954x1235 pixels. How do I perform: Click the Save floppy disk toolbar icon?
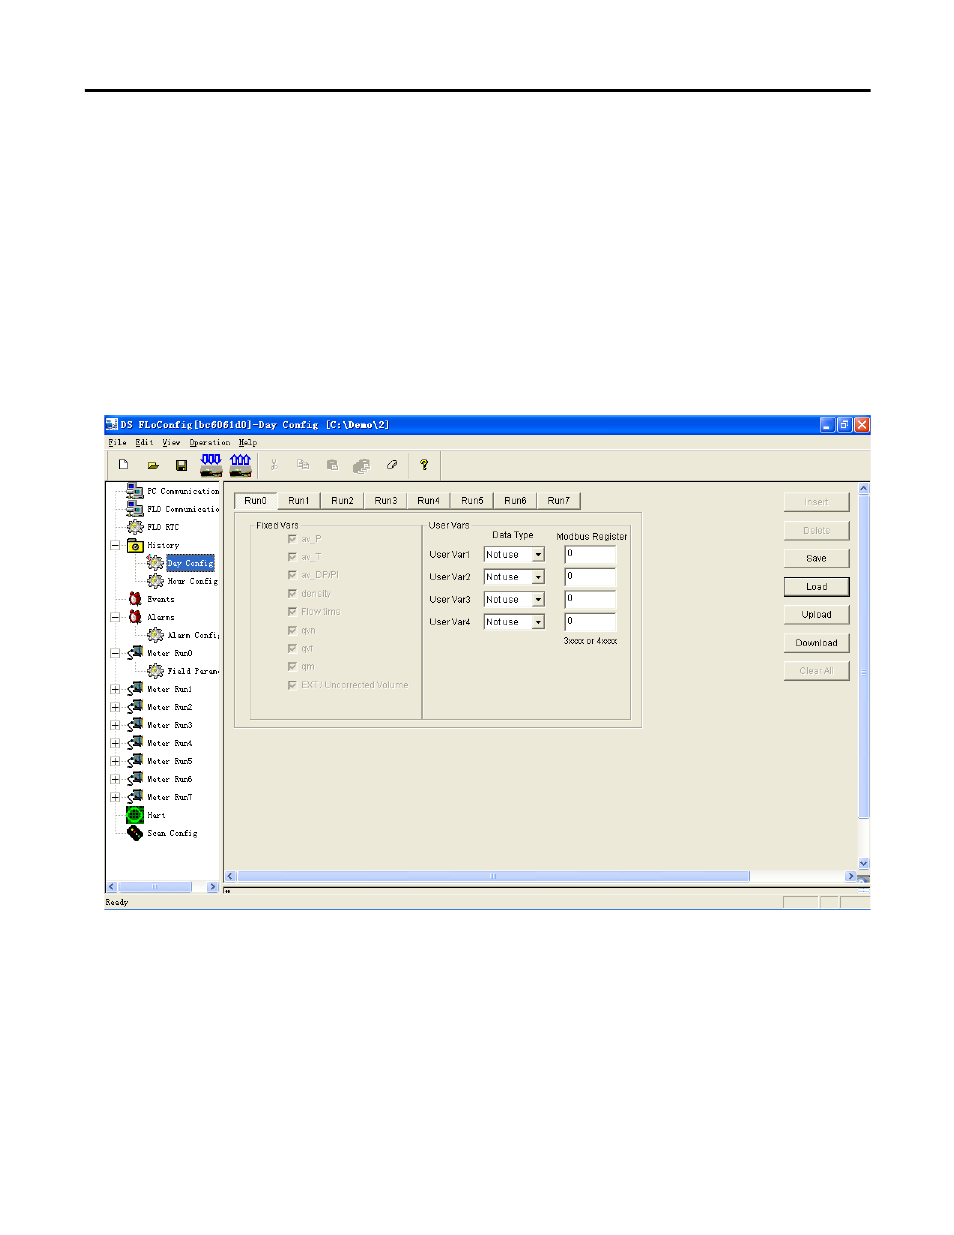[181, 465]
